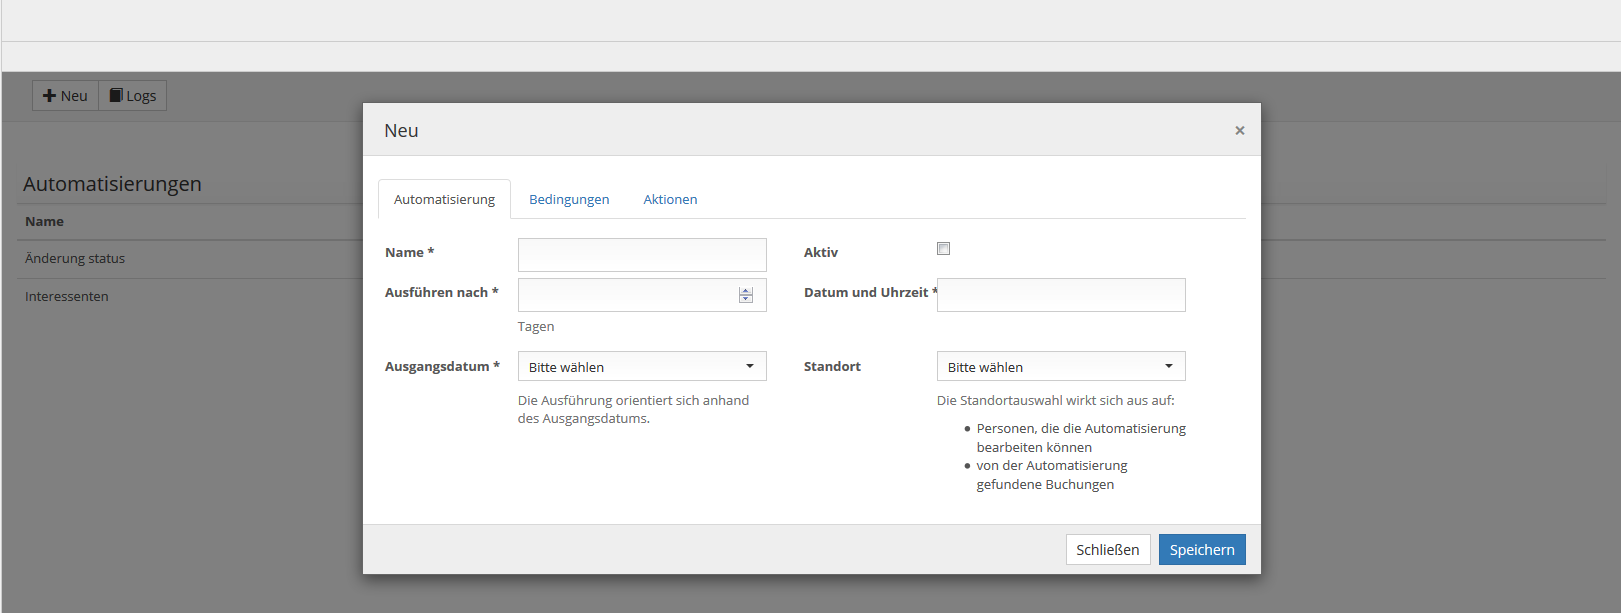Click the Aktiv label text
The width and height of the screenshot is (1621, 613).
[x=820, y=253]
